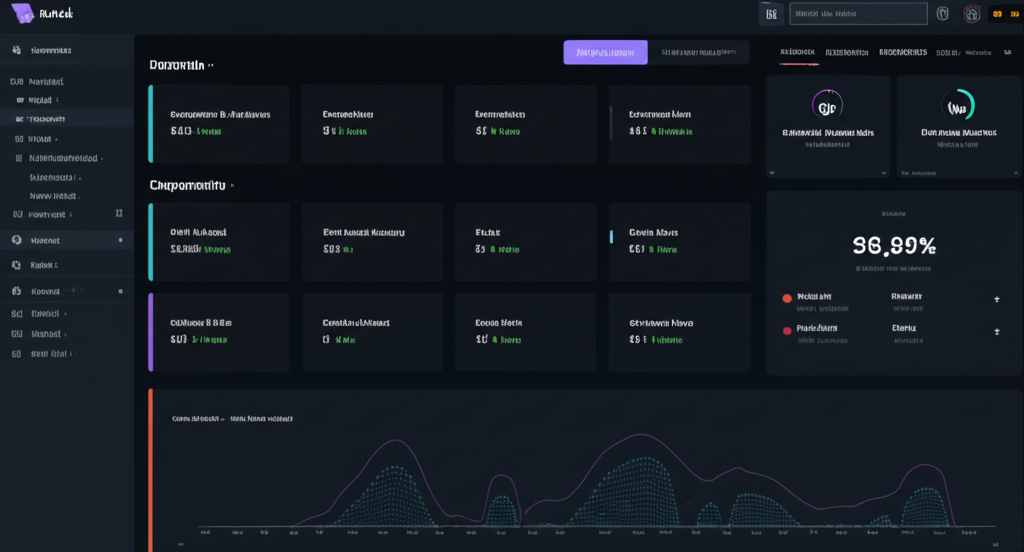
Task: Click the square icon button left of search
Action: coord(770,14)
